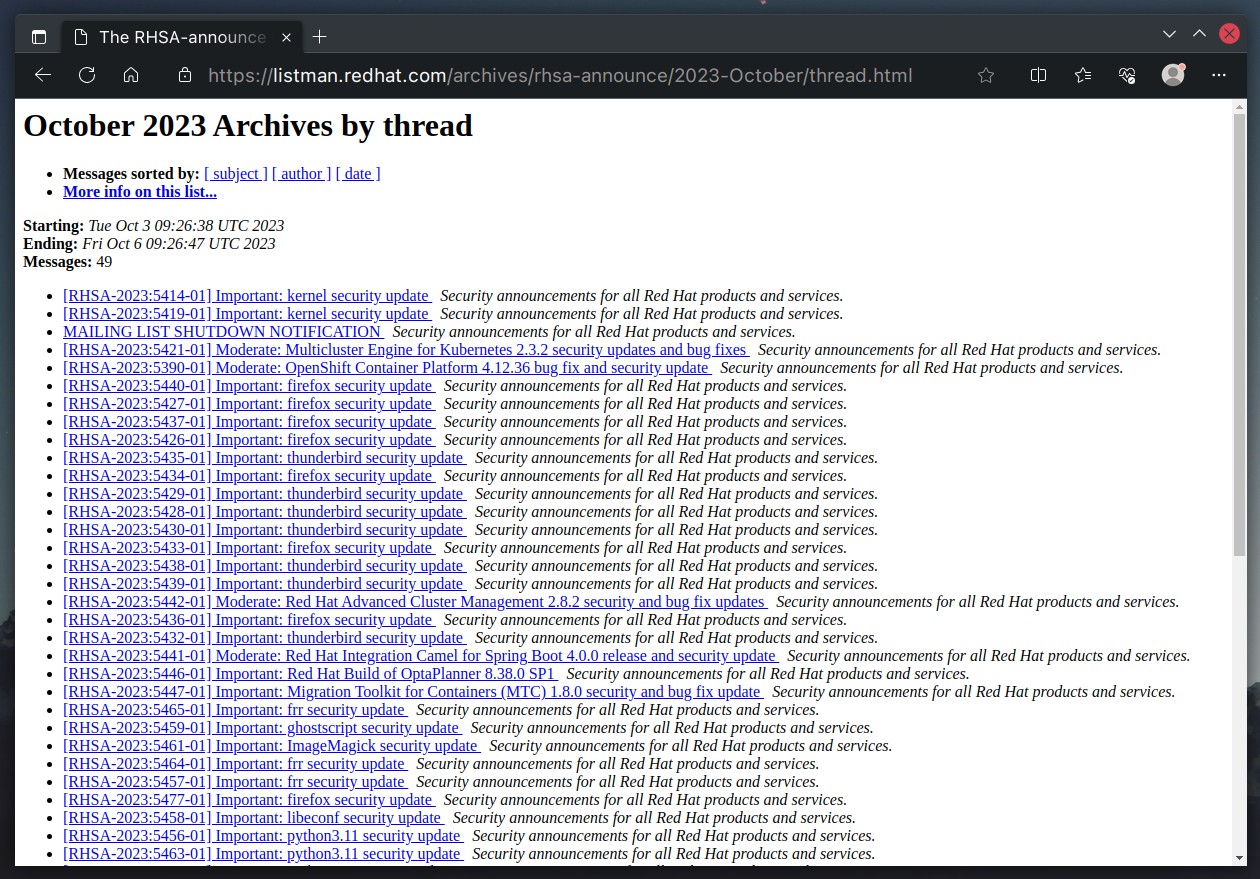Open RHSA-2023:5465-01 frr security update
Image resolution: width=1260 pixels, height=879 pixels.
(x=235, y=710)
